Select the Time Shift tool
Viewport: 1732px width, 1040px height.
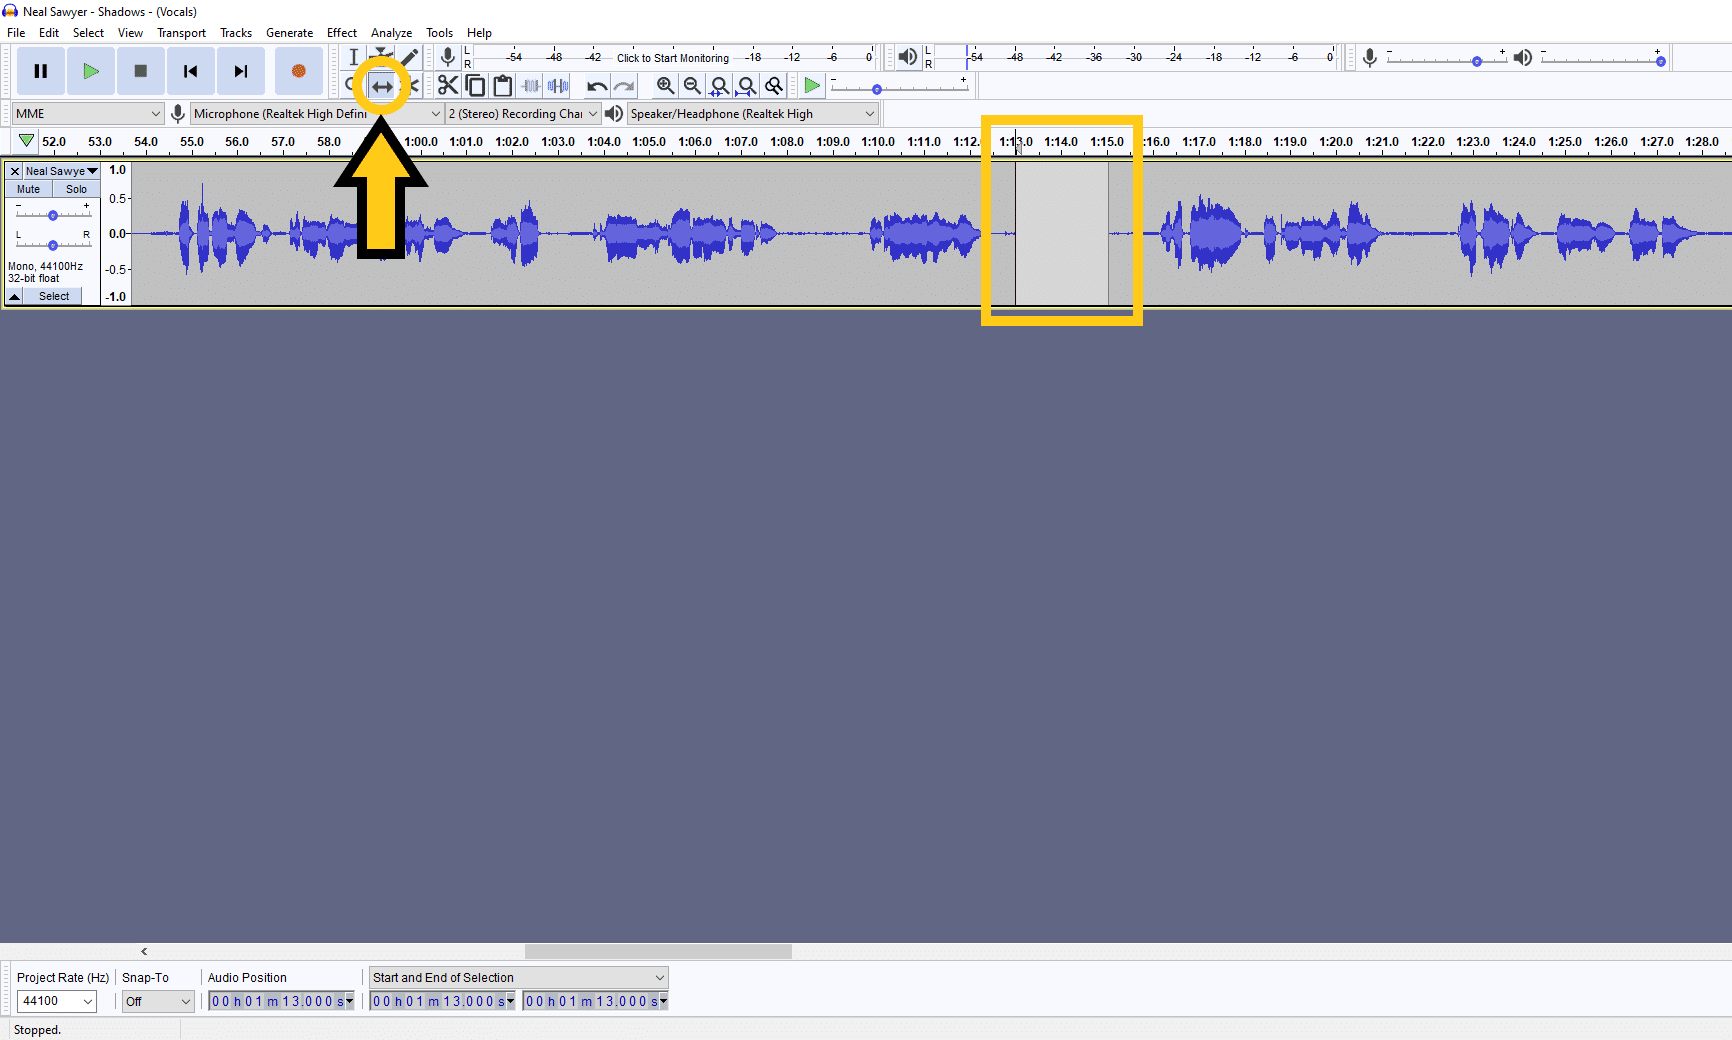coord(383,86)
